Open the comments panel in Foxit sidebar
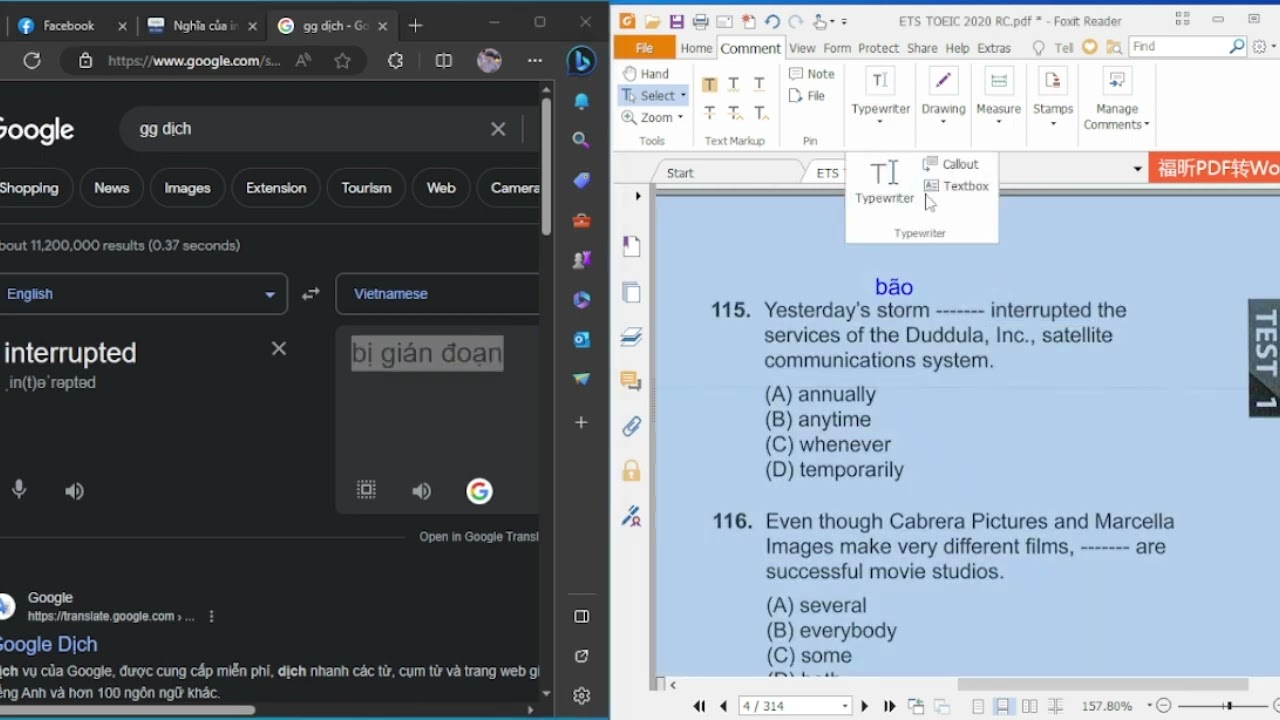The height and width of the screenshot is (720, 1280). (x=631, y=380)
